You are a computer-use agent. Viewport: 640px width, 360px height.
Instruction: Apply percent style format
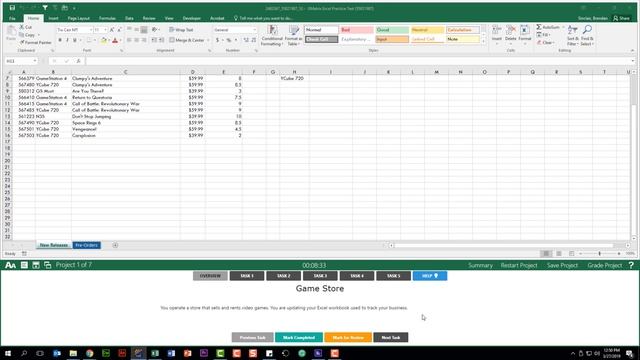[229, 40]
